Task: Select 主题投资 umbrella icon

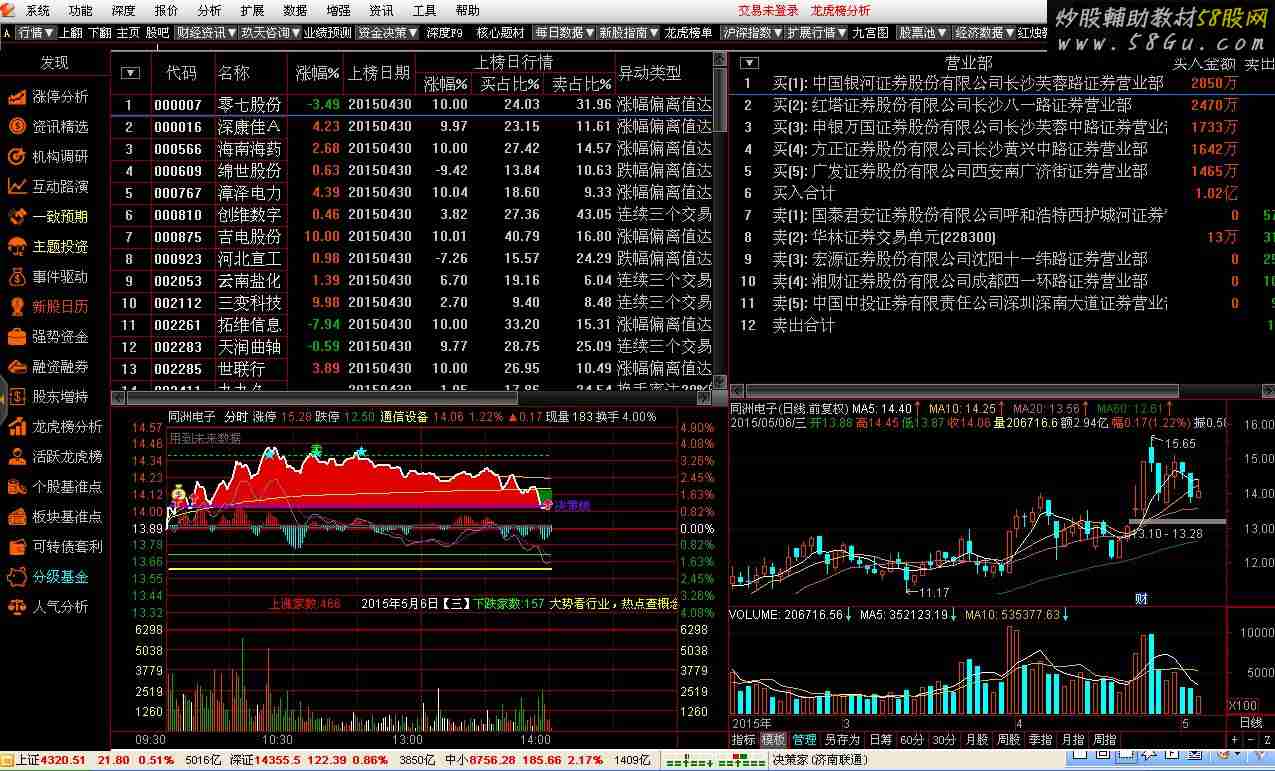Action: pos(16,247)
